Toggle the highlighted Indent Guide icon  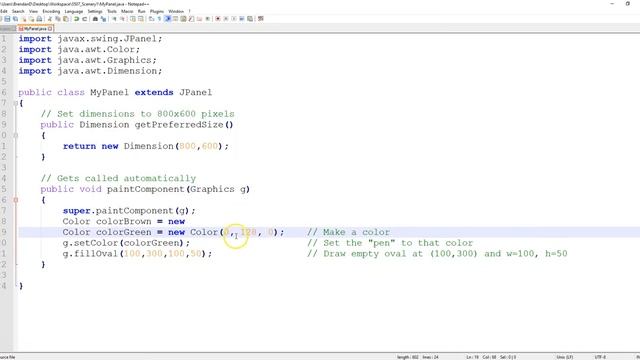[167, 19]
